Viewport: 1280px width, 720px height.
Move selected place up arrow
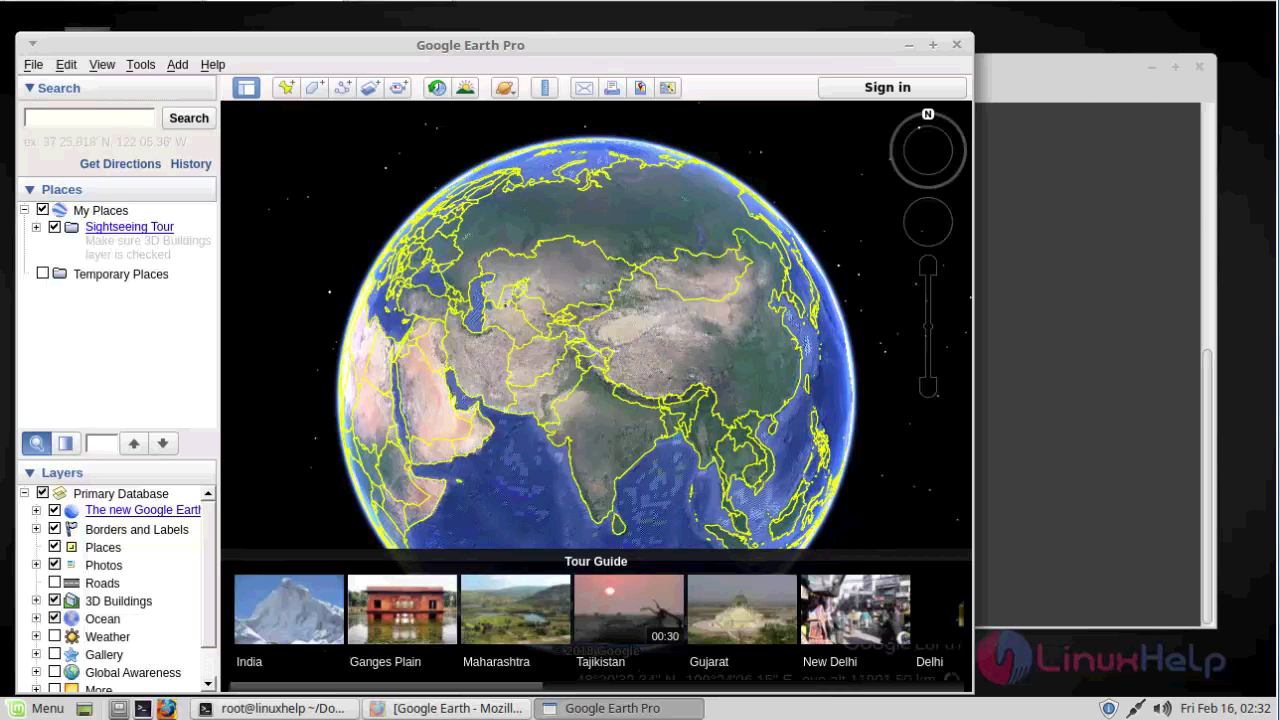point(134,443)
